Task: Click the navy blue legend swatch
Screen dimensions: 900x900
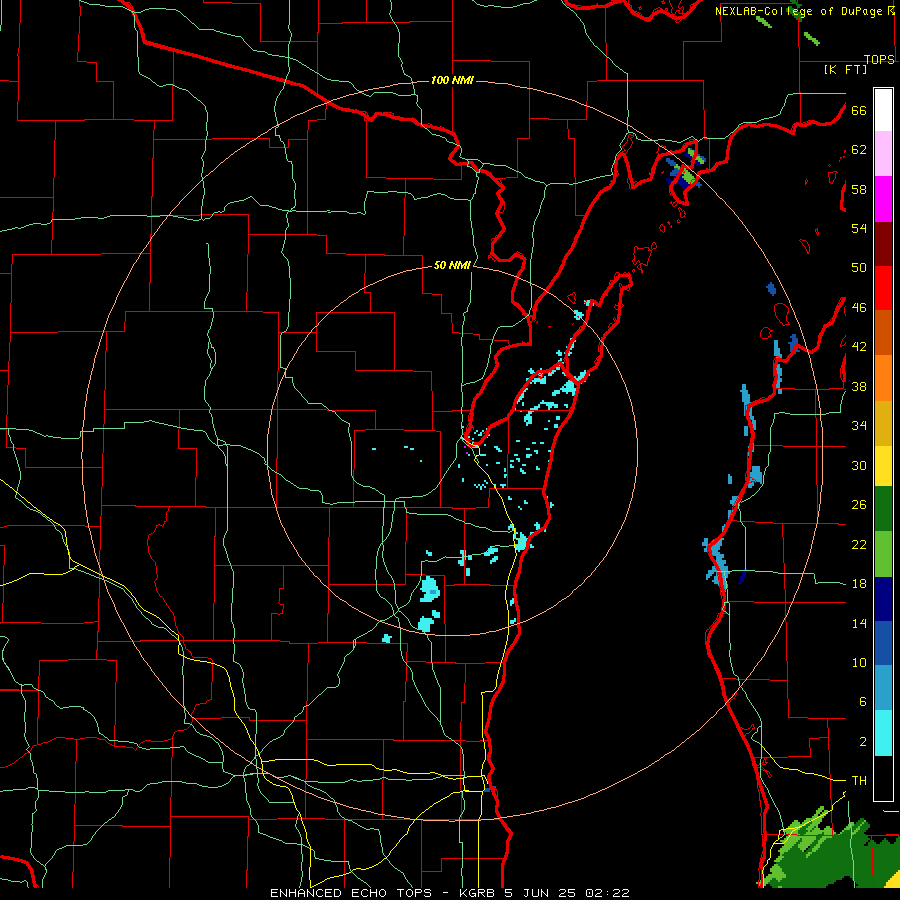Action: point(883,599)
